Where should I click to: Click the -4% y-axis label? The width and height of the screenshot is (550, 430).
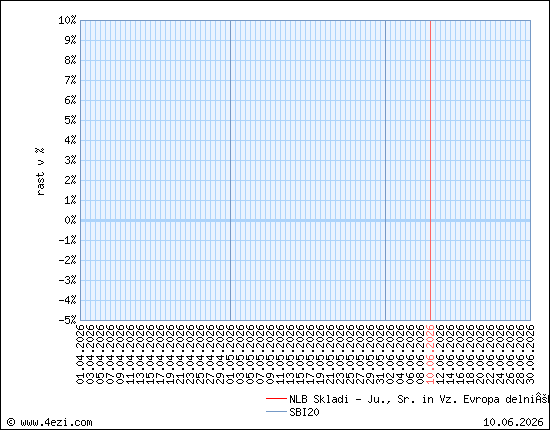point(67,300)
